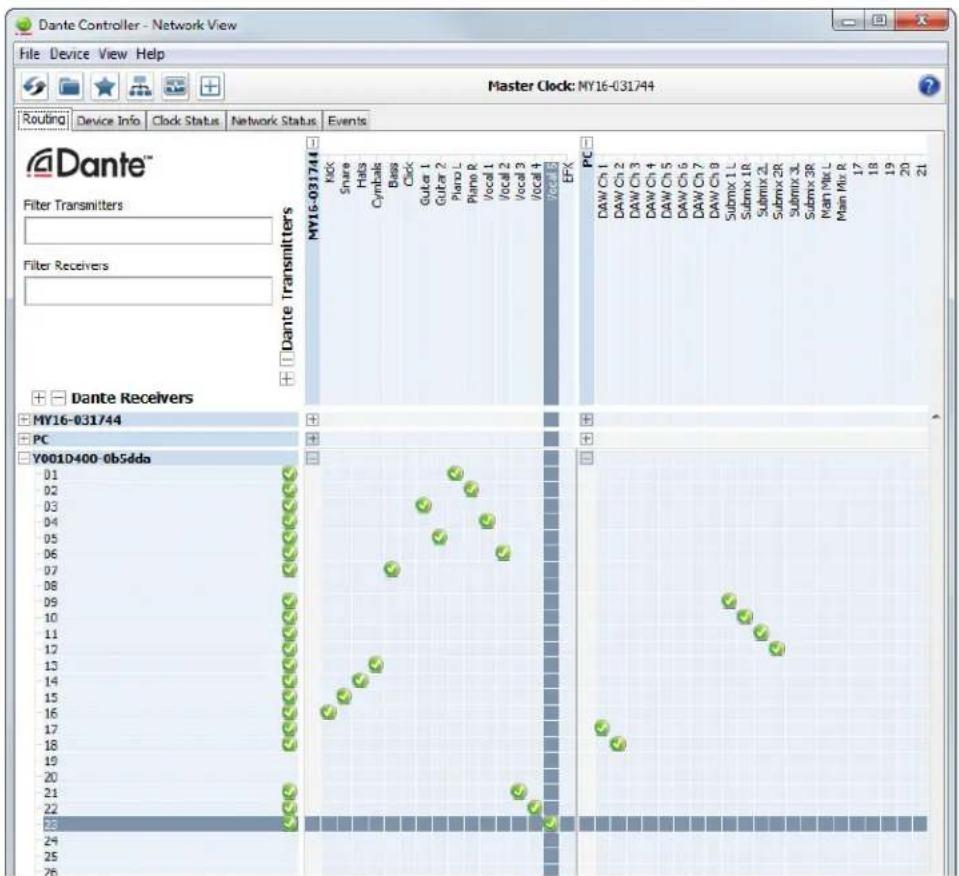
Task: Expand the PC receiver device
Action: pyautogui.click(x=24, y=439)
